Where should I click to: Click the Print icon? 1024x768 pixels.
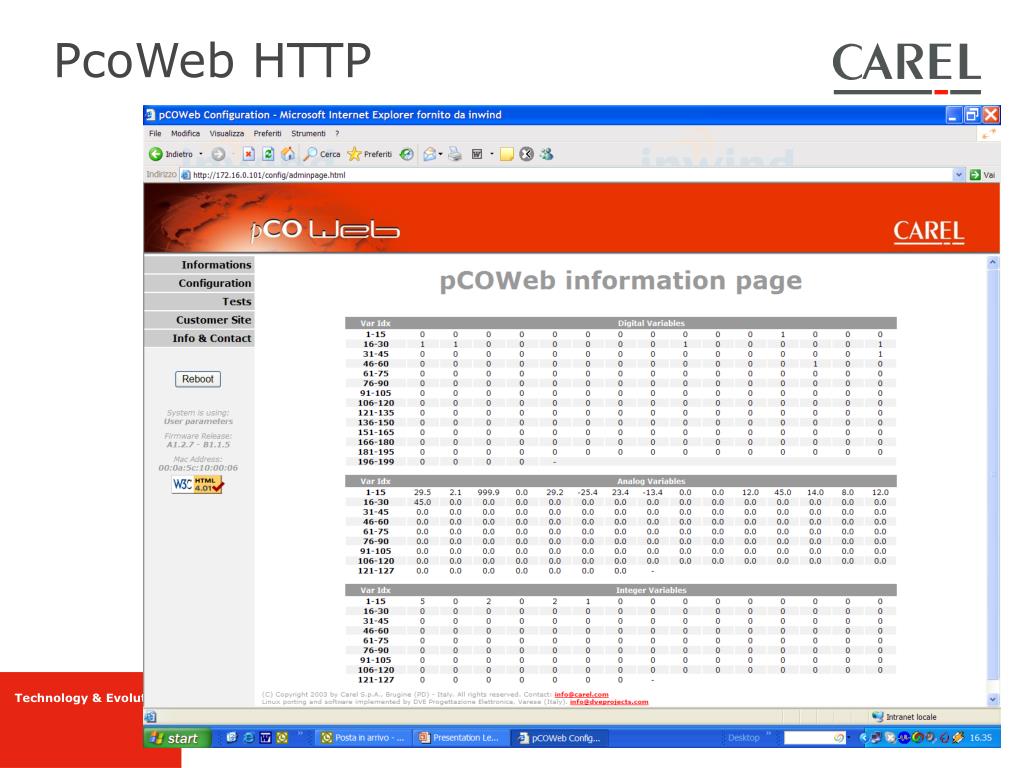point(455,154)
